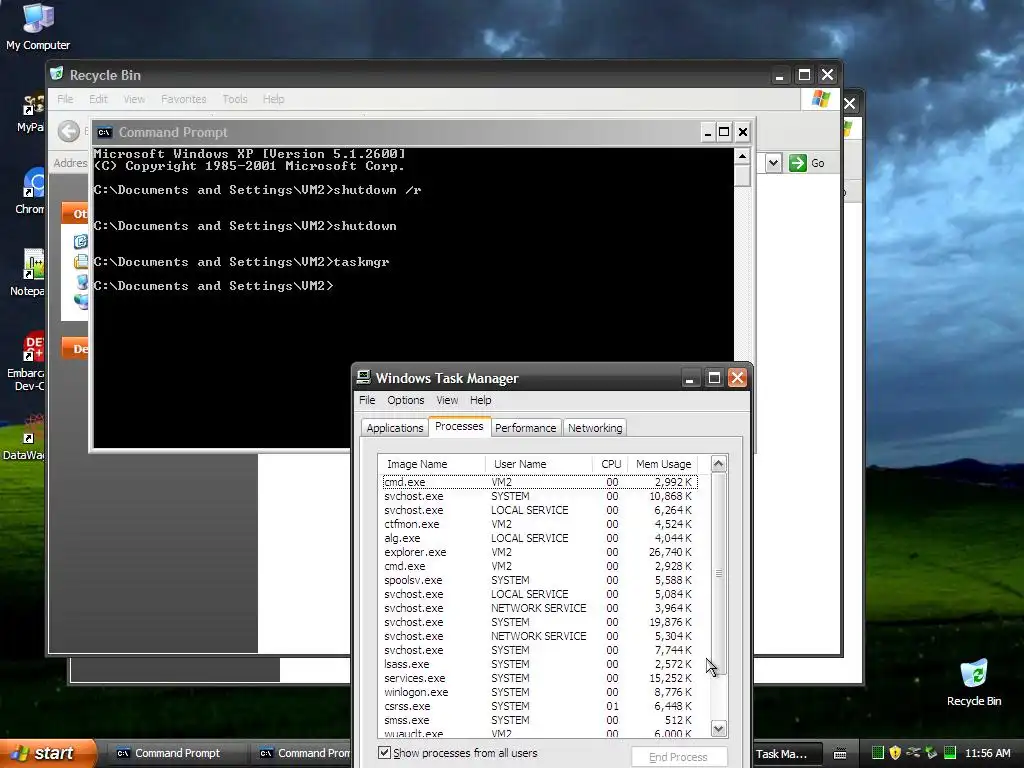Image resolution: width=1024 pixels, height=768 pixels.
Task: Select cmd.exe row using 2,928 K
Action: (x=539, y=566)
